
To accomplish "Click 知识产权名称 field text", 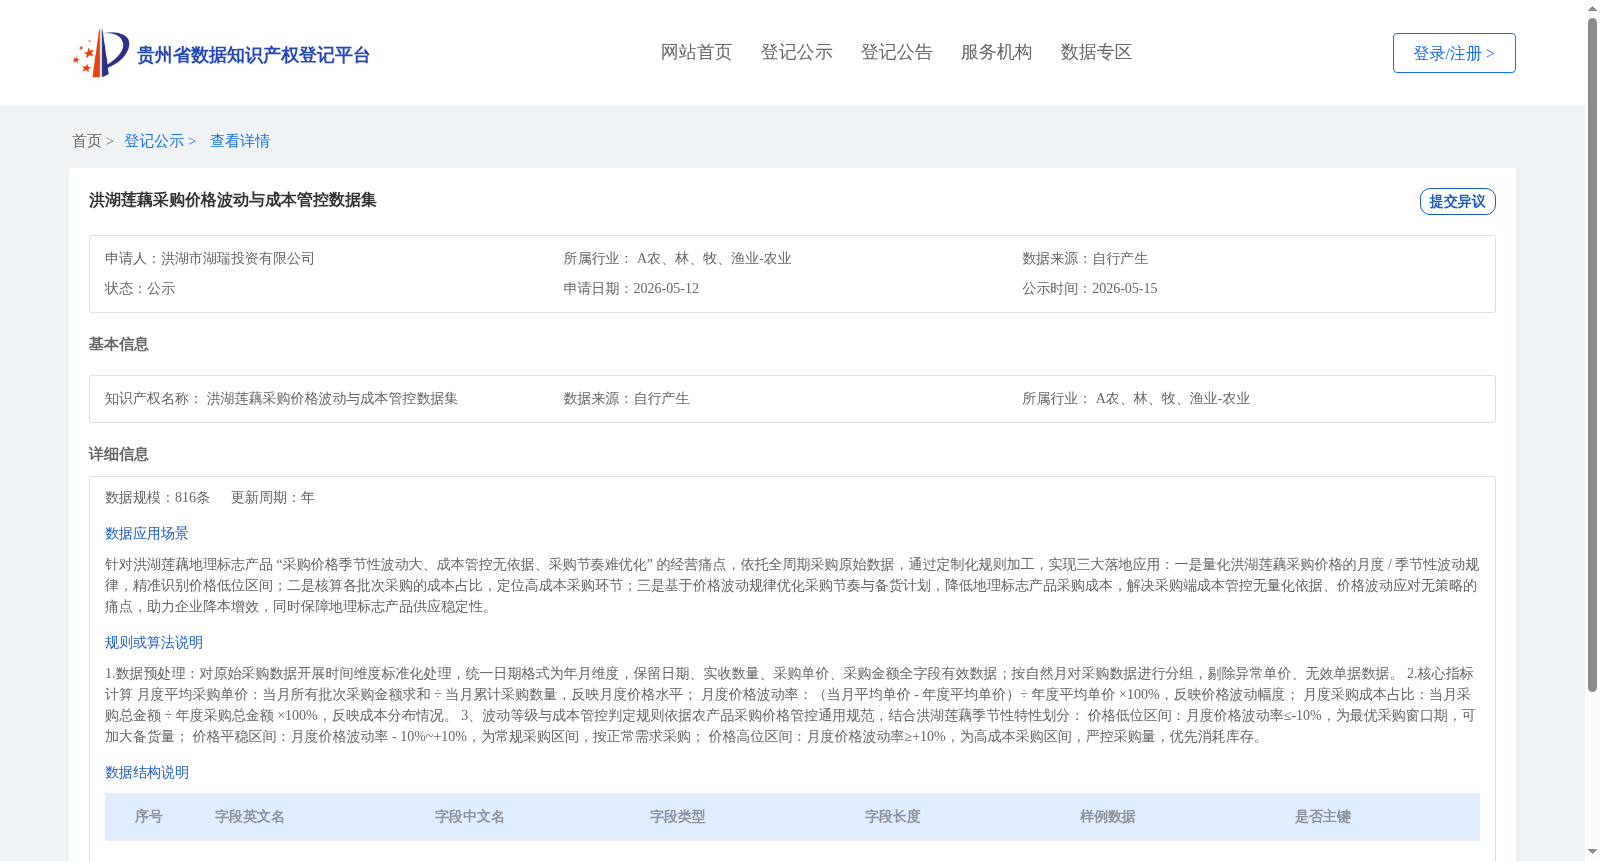I will 281,398.
